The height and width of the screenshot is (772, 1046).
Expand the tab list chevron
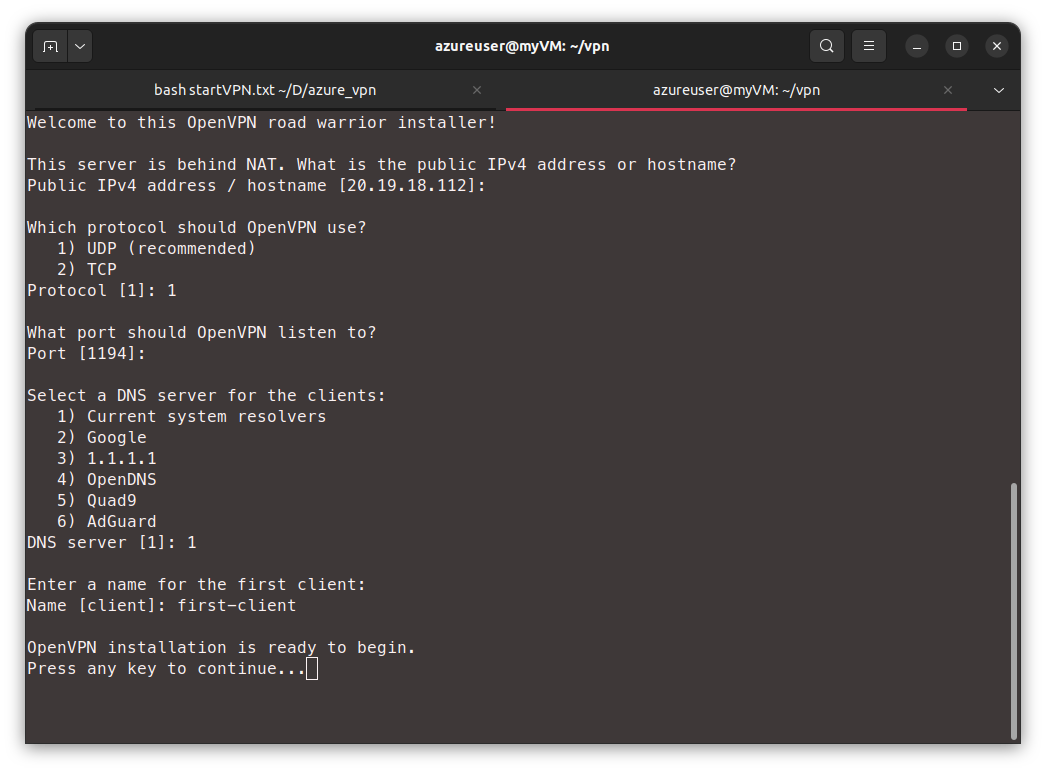(x=998, y=90)
